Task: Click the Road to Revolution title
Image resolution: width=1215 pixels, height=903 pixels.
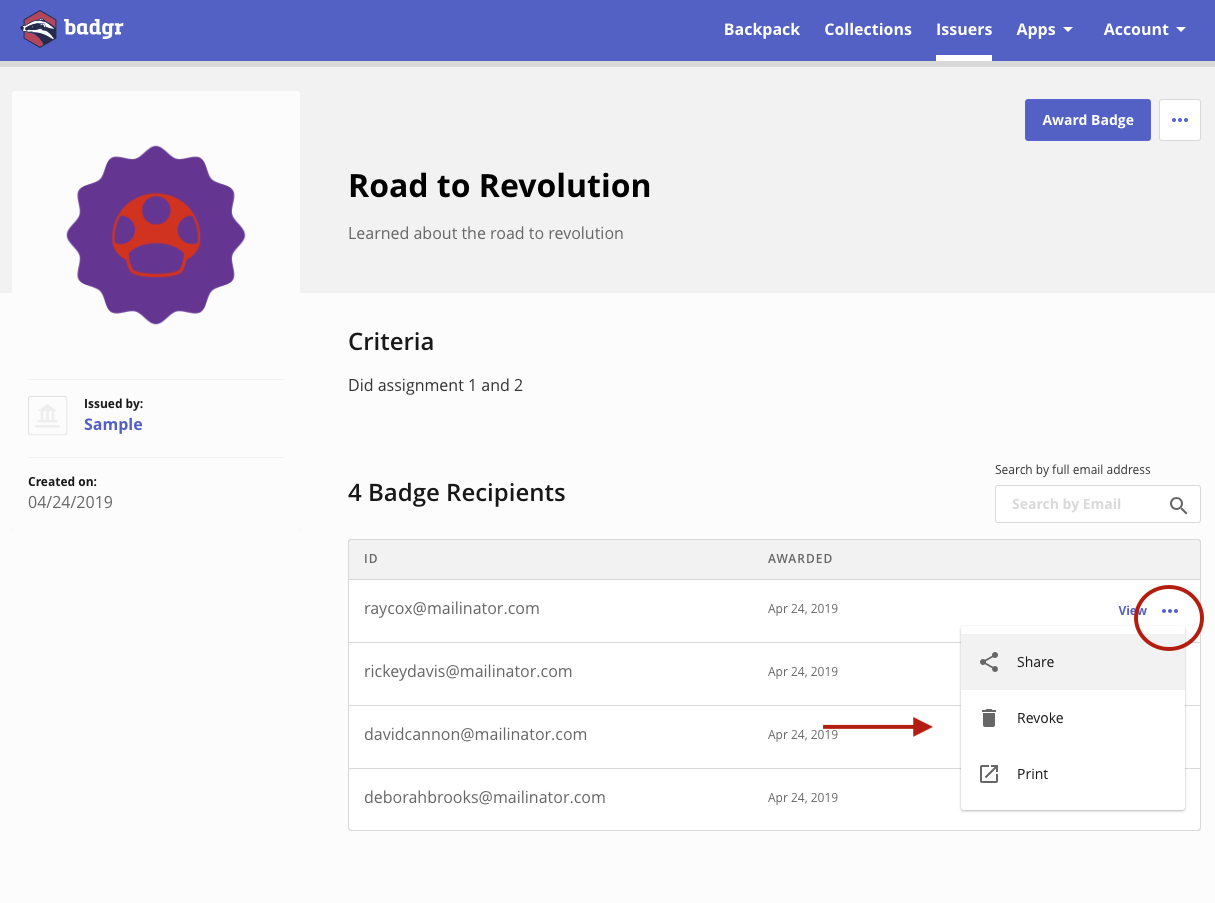Action: 499,186
